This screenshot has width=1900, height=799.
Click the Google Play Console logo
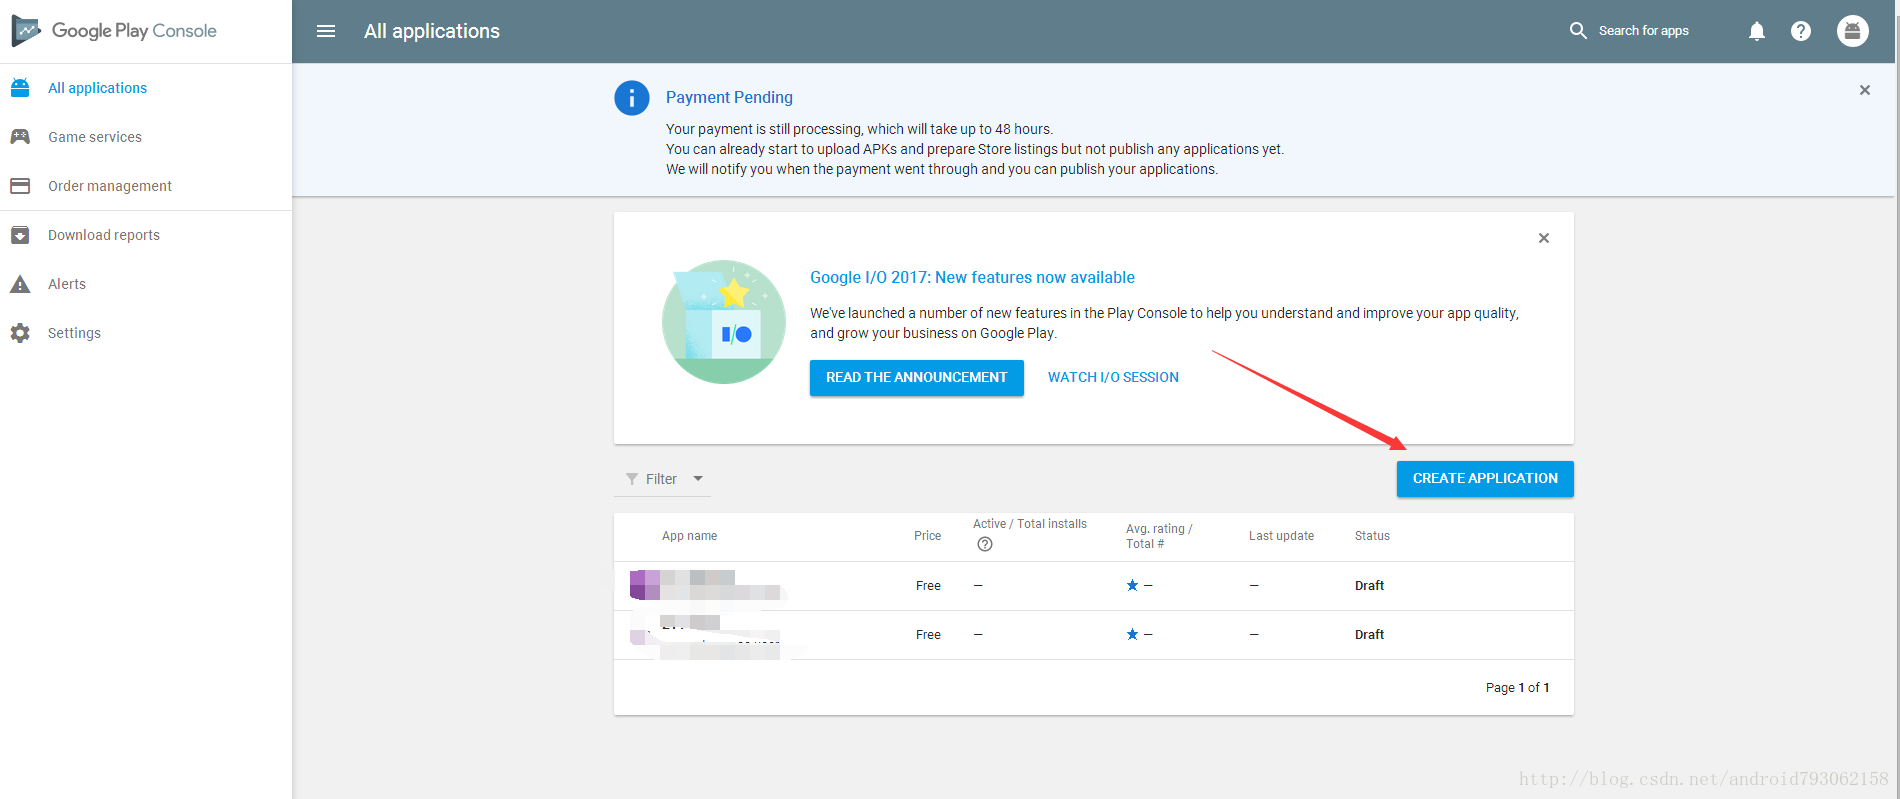[114, 31]
